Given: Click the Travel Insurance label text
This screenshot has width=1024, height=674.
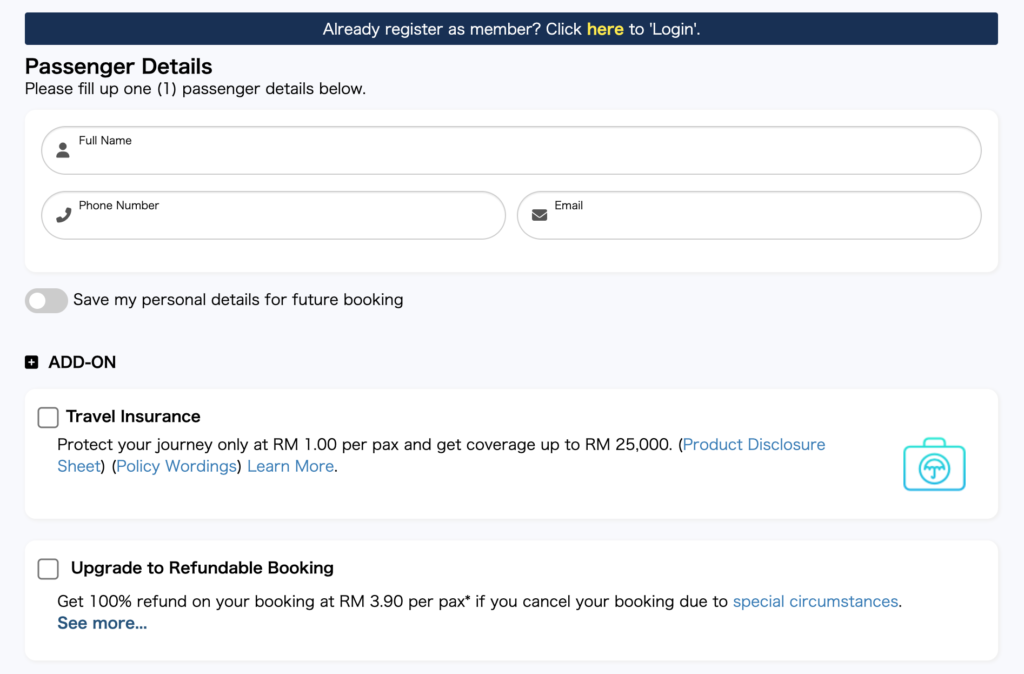Looking at the screenshot, I should pos(133,417).
